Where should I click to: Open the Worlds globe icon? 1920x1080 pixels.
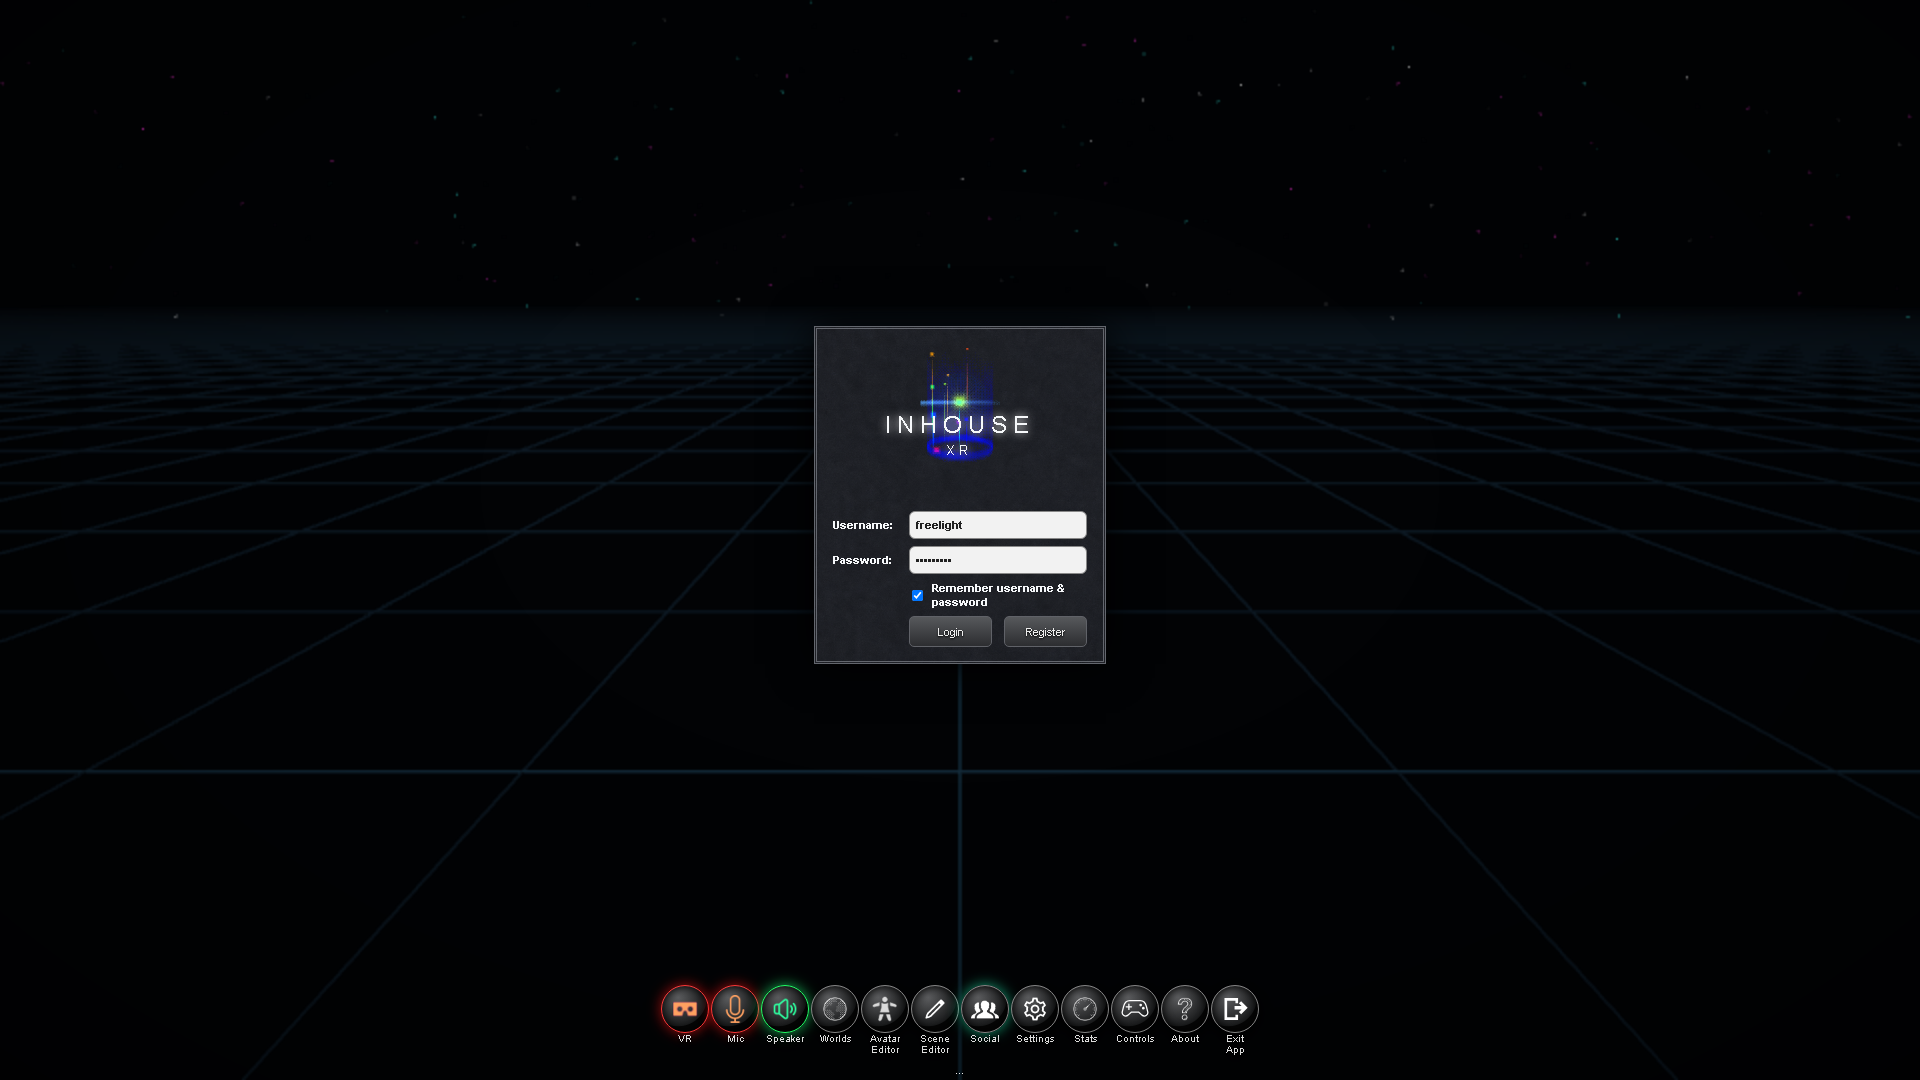pyautogui.click(x=835, y=1009)
